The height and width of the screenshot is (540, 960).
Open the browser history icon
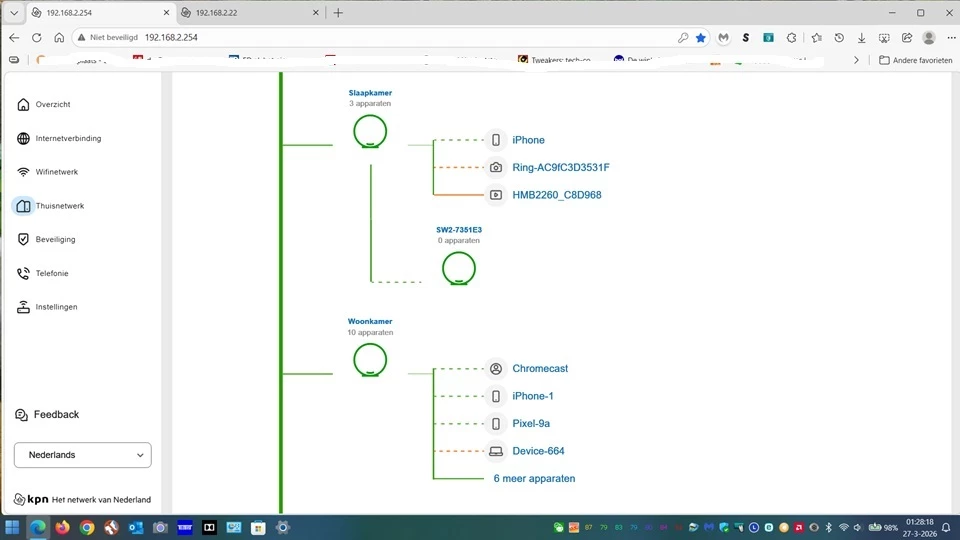[x=839, y=38]
